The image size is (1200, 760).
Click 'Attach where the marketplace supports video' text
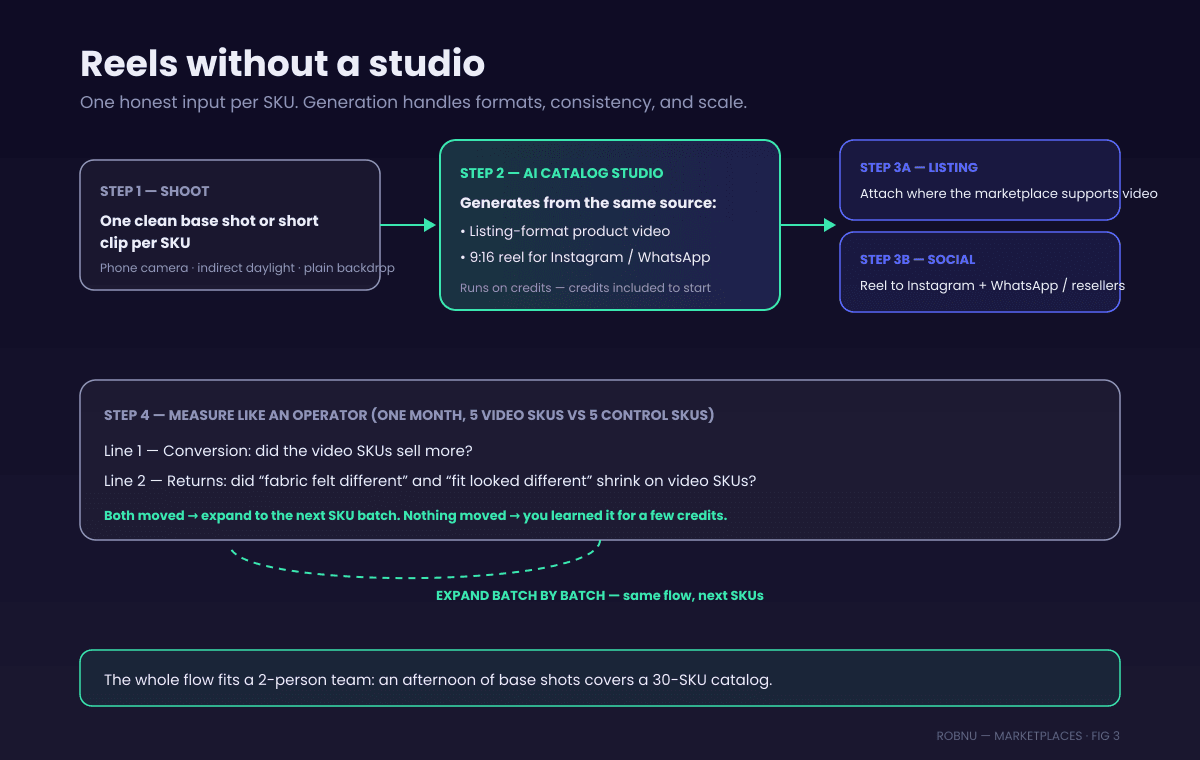(x=1009, y=193)
